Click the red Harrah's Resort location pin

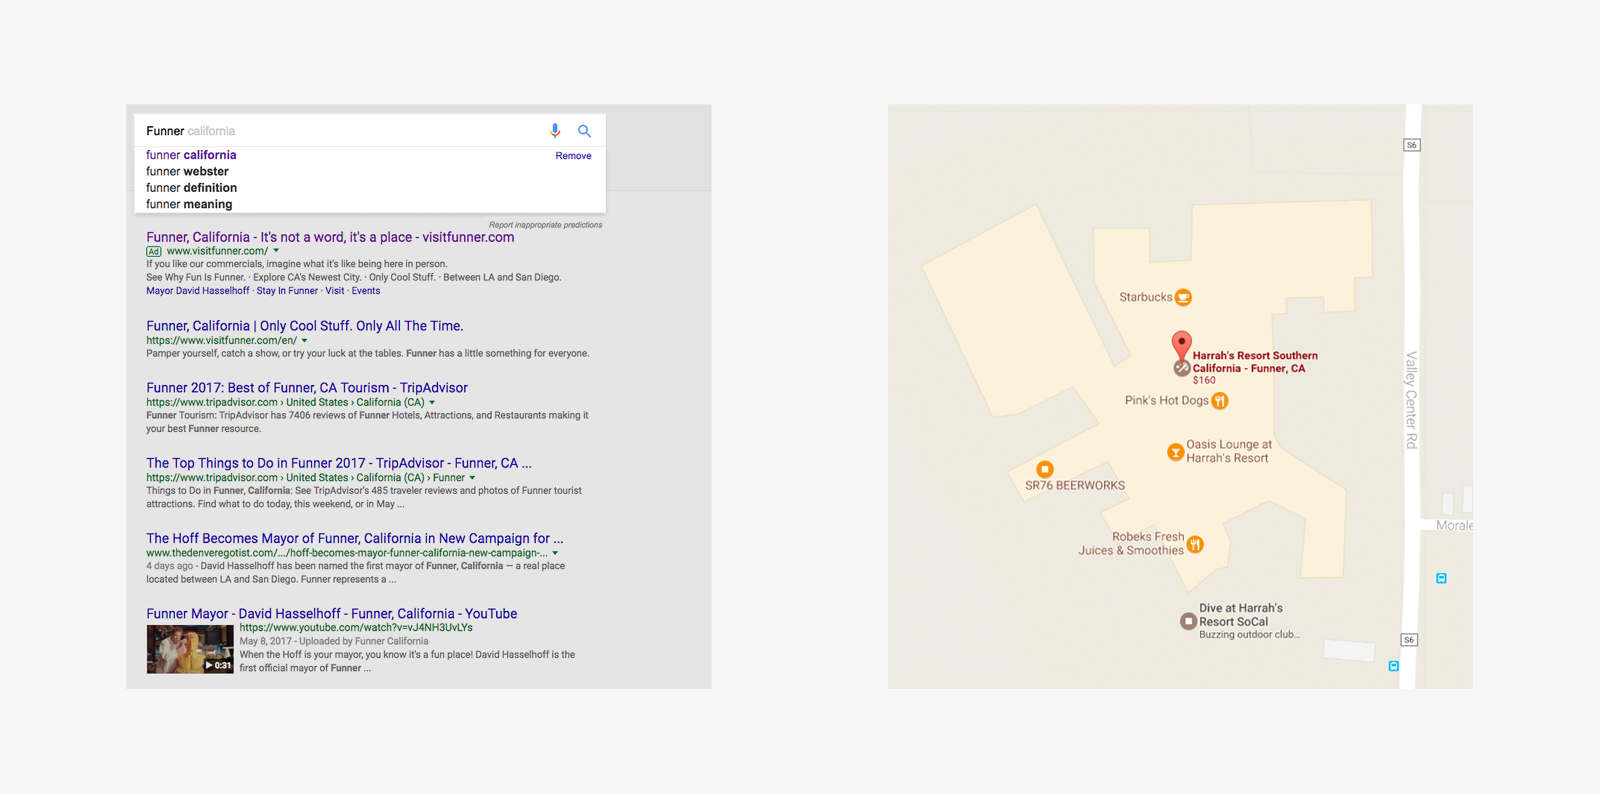pyautogui.click(x=1182, y=346)
